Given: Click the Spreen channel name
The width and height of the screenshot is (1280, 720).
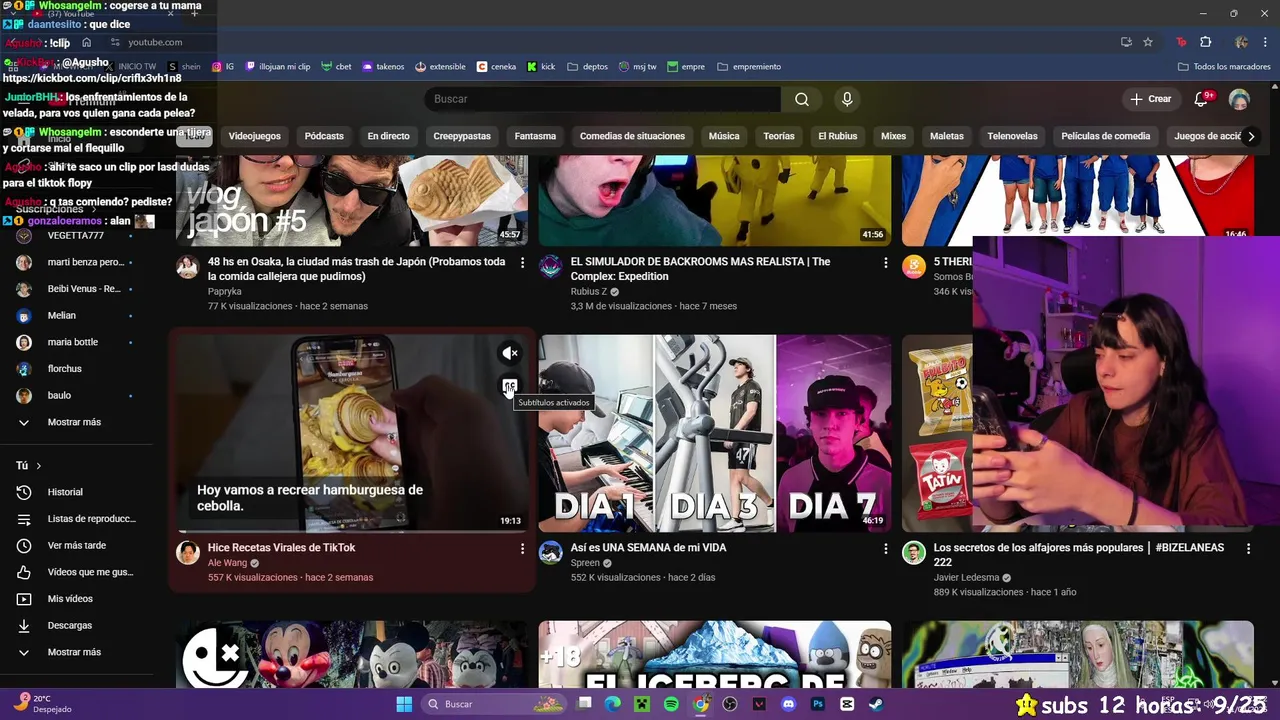Looking at the screenshot, I should (585, 563).
